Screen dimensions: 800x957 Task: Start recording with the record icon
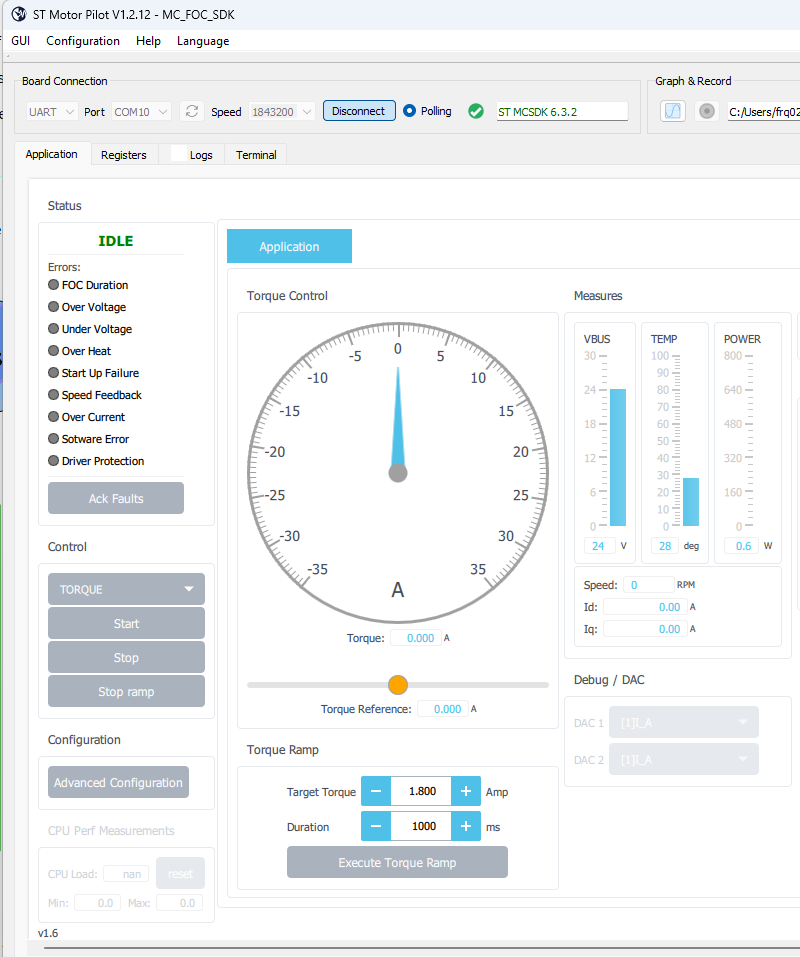tap(707, 111)
